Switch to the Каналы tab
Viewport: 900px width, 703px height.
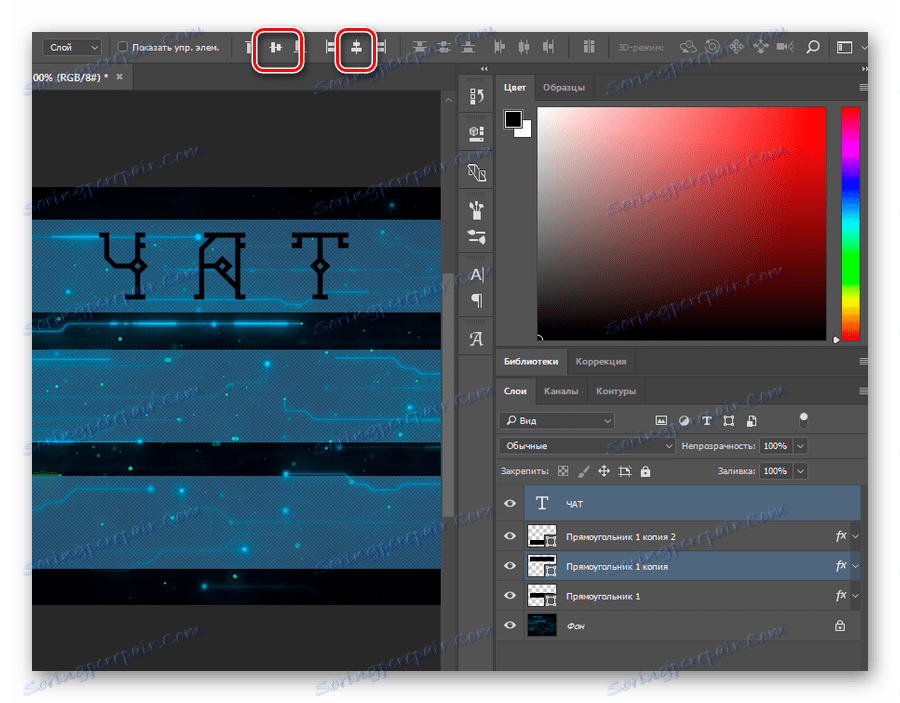[x=561, y=391]
